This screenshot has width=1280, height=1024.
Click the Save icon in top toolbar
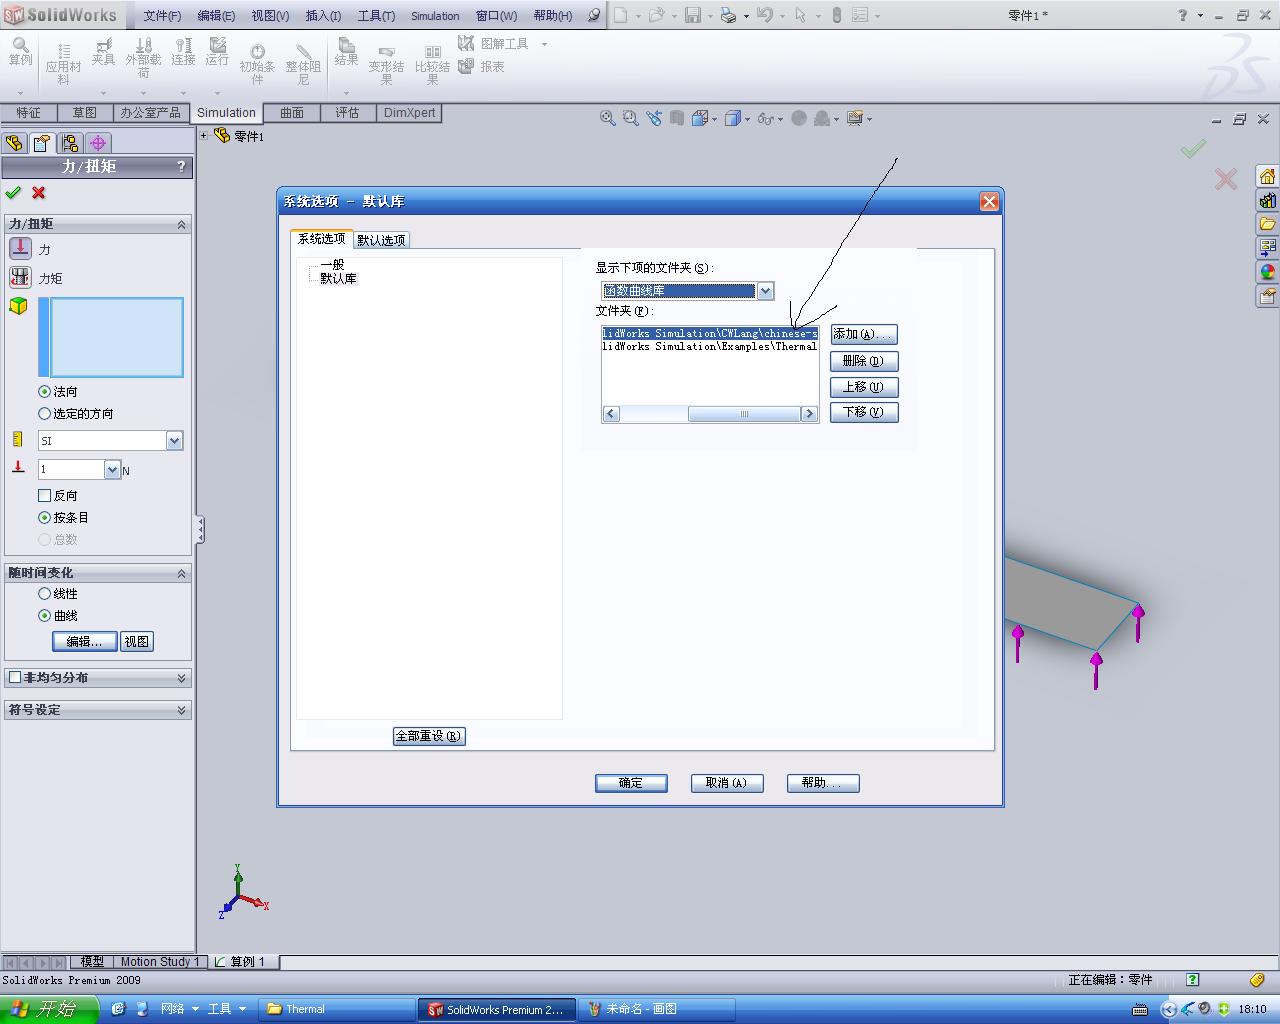pos(693,15)
